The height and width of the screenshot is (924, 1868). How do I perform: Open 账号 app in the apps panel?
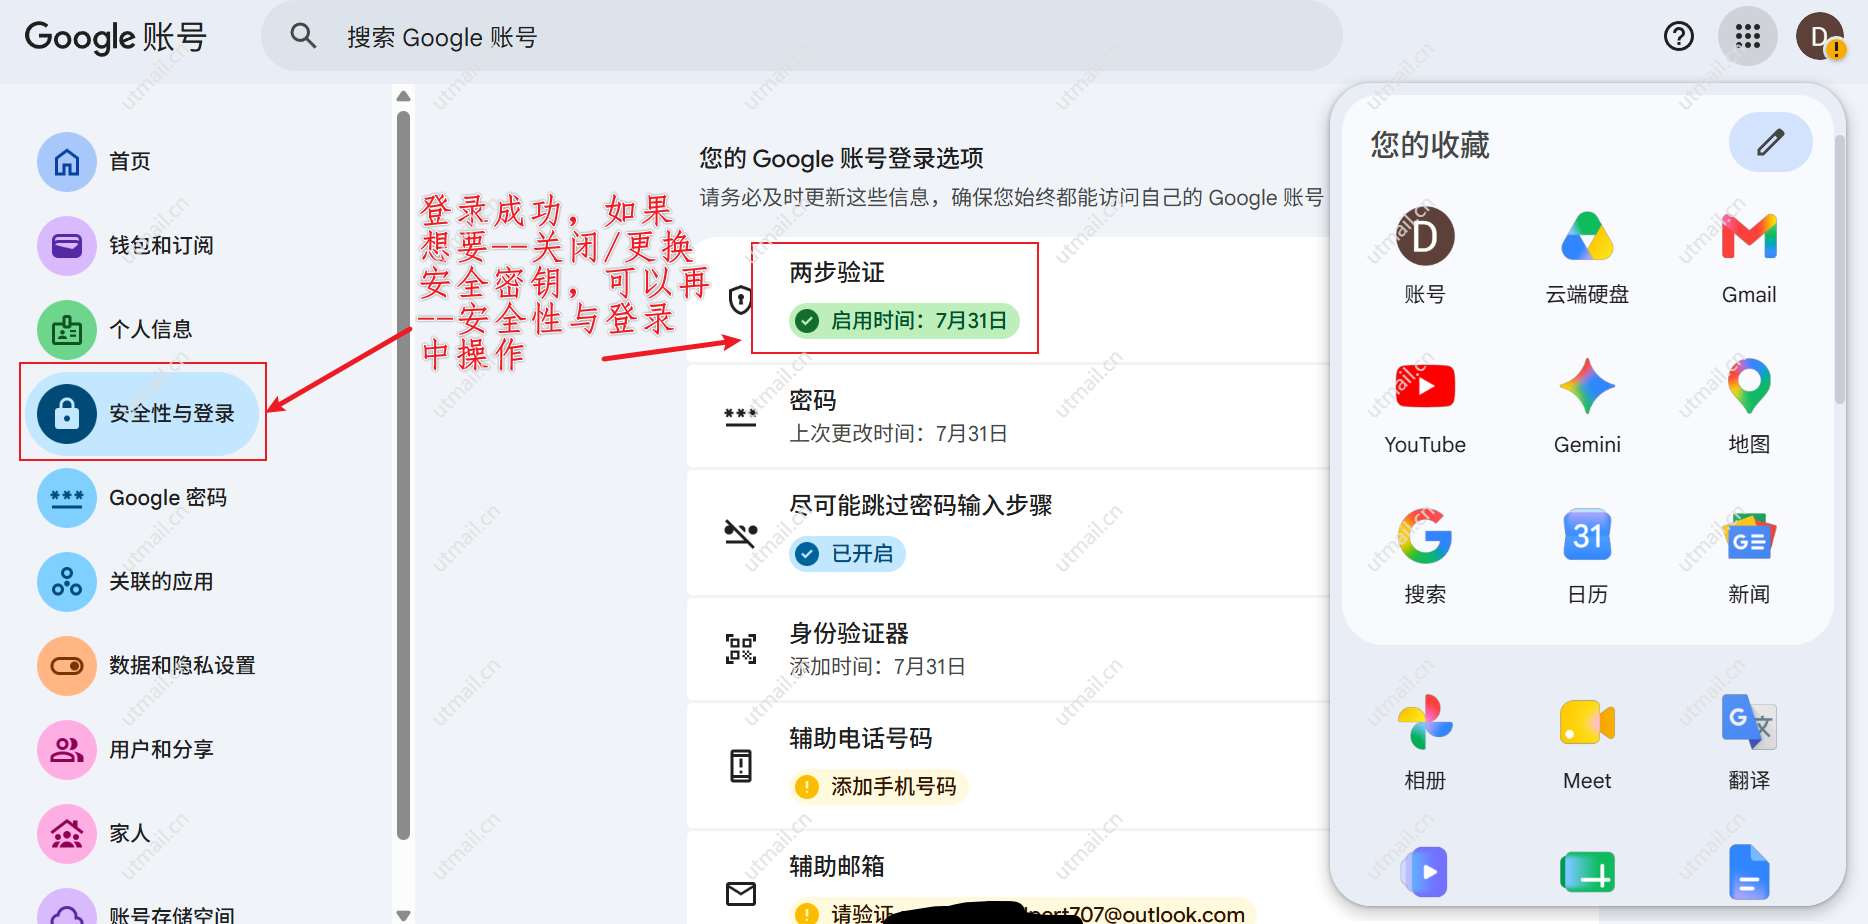coord(1425,255)
